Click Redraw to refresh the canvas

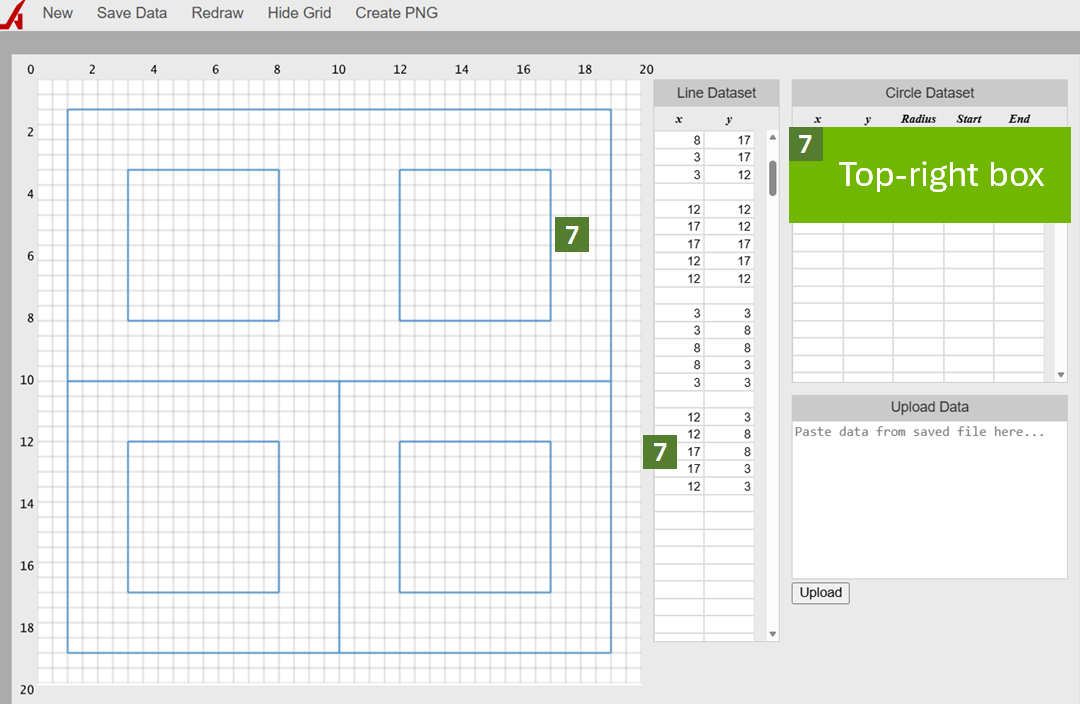click(x=217, y=13)
